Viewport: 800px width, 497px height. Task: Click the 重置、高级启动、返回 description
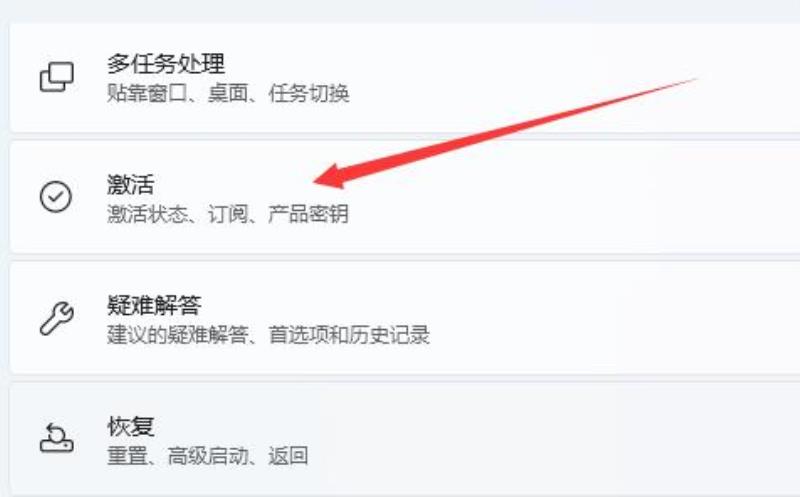pos(208,456)
